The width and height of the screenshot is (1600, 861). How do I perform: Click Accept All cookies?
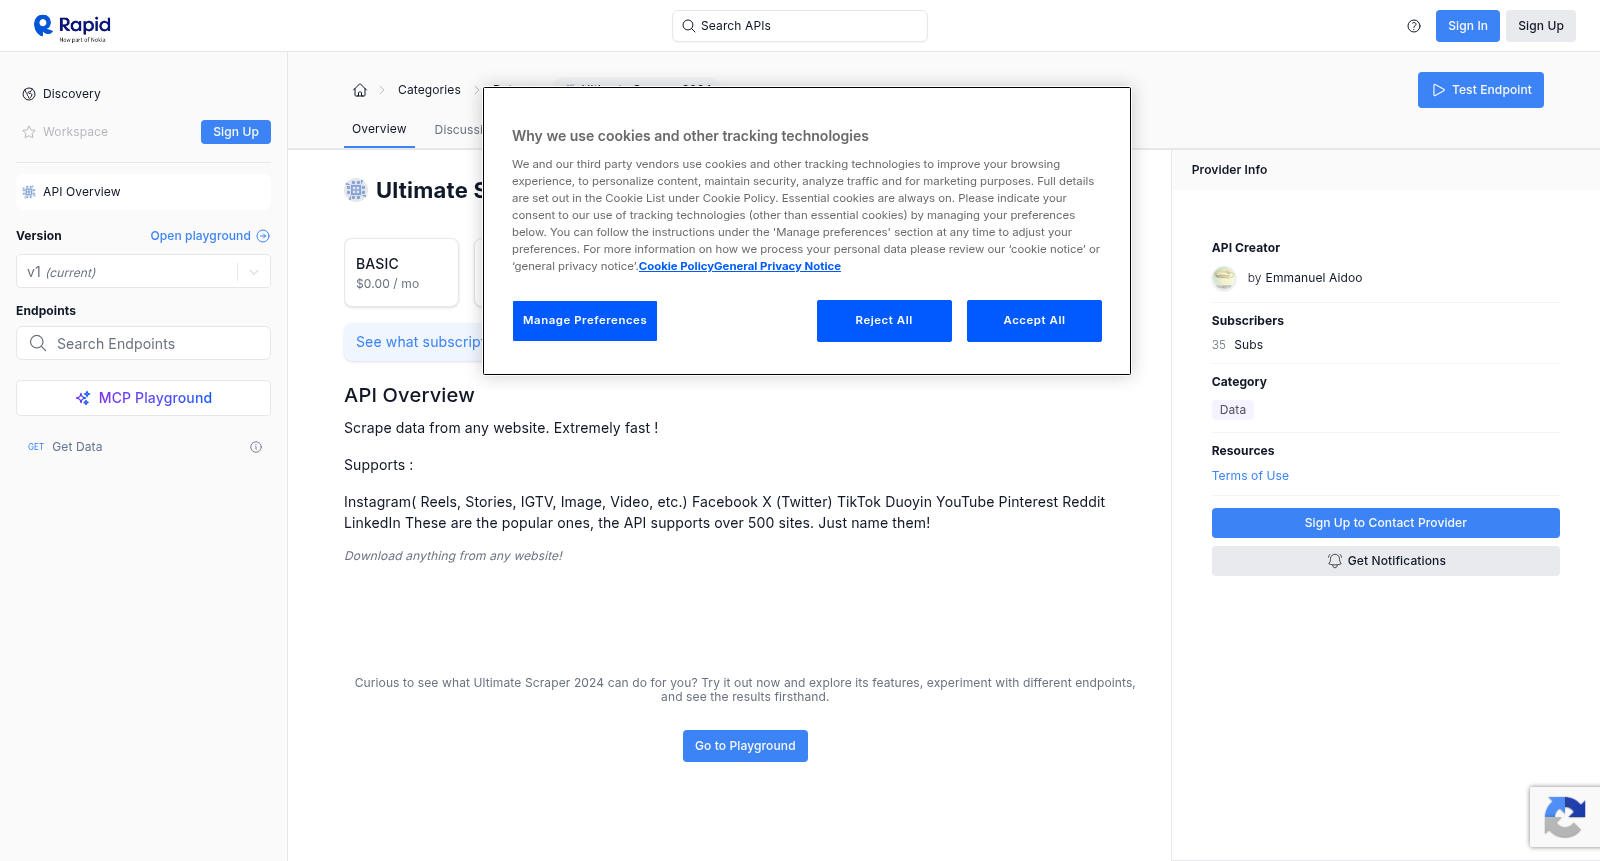point(1034,321)
